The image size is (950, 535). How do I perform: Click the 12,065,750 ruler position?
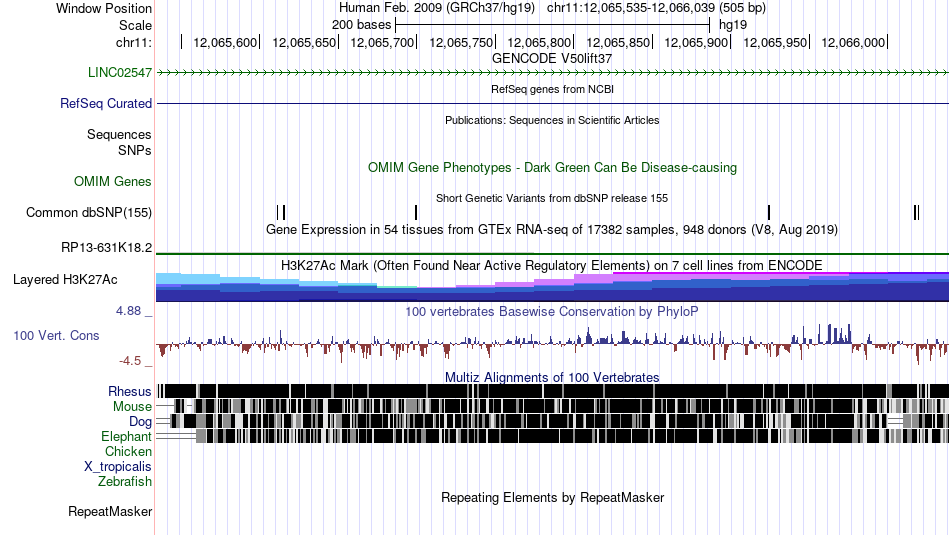pyautogui.click(x=460, y=42)
